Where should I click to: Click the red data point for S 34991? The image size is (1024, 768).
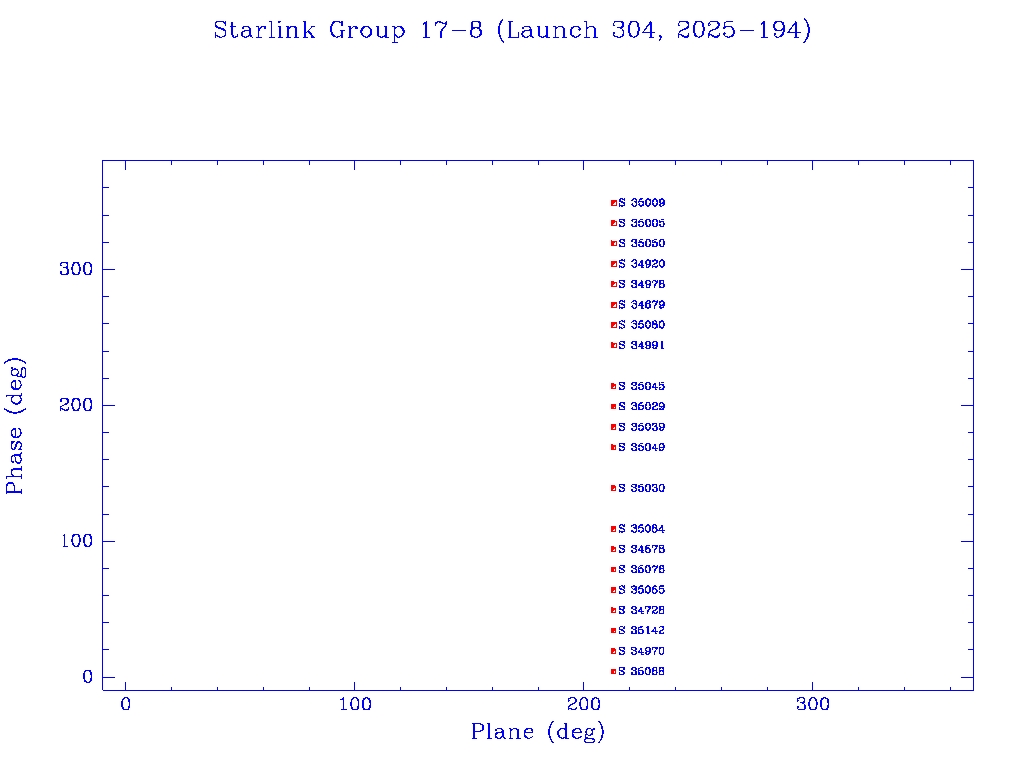tap(614, 345)
